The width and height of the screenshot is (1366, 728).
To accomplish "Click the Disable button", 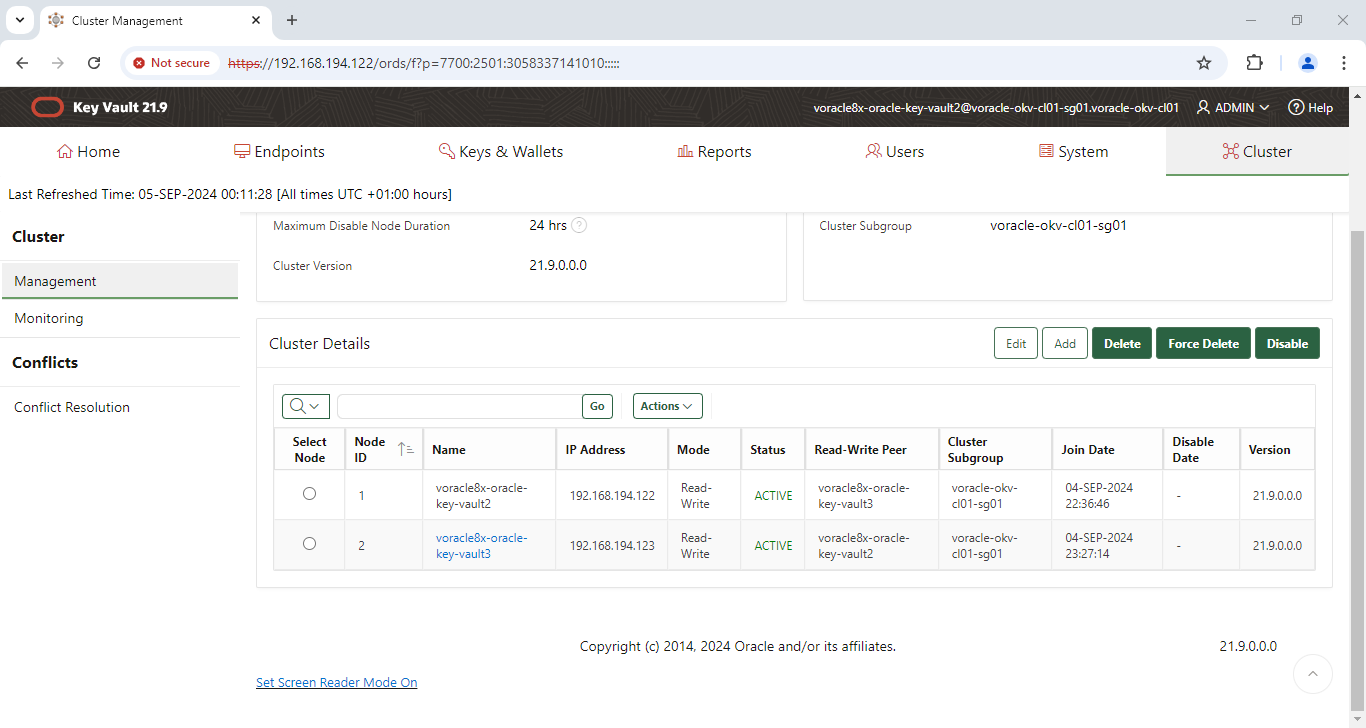I will (x=1287, y=343).
